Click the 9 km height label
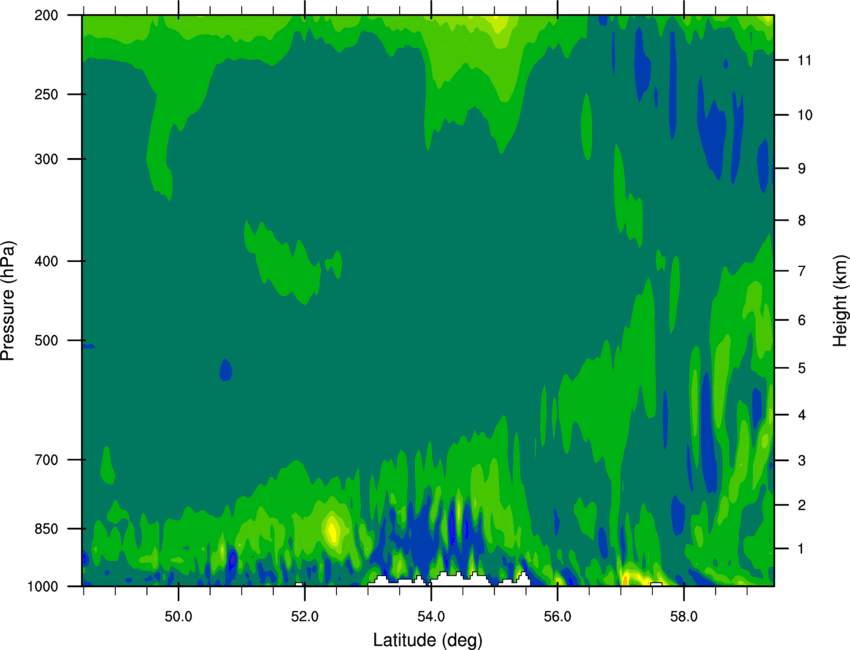The height and width of the screenshot is (650, 850). pos(802,169)
